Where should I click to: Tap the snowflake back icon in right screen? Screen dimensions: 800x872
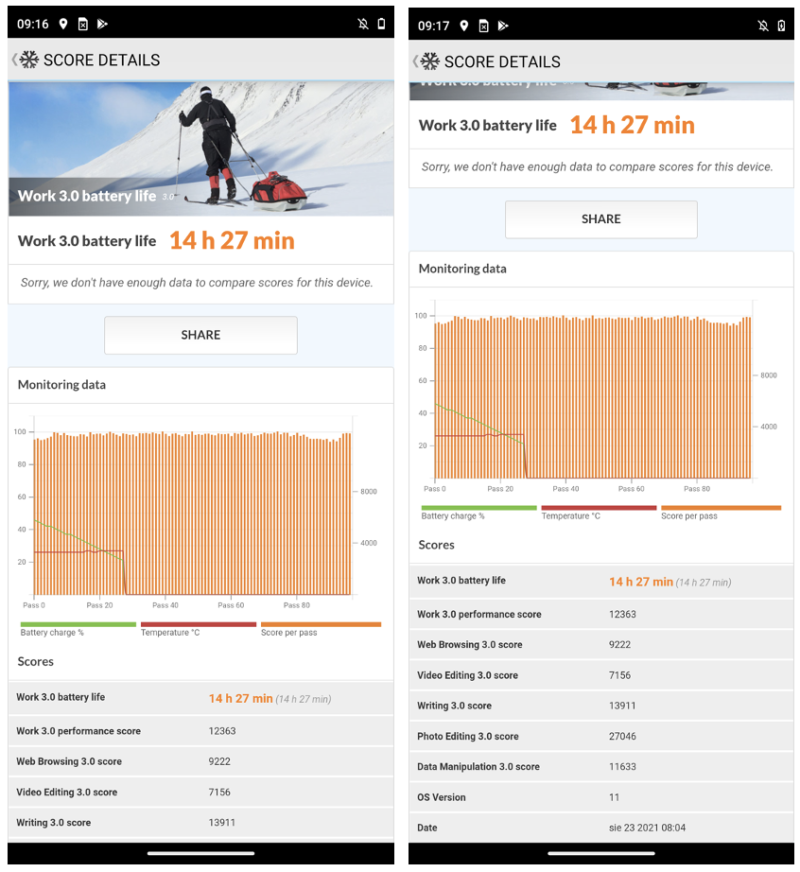(x=429, y=61)
